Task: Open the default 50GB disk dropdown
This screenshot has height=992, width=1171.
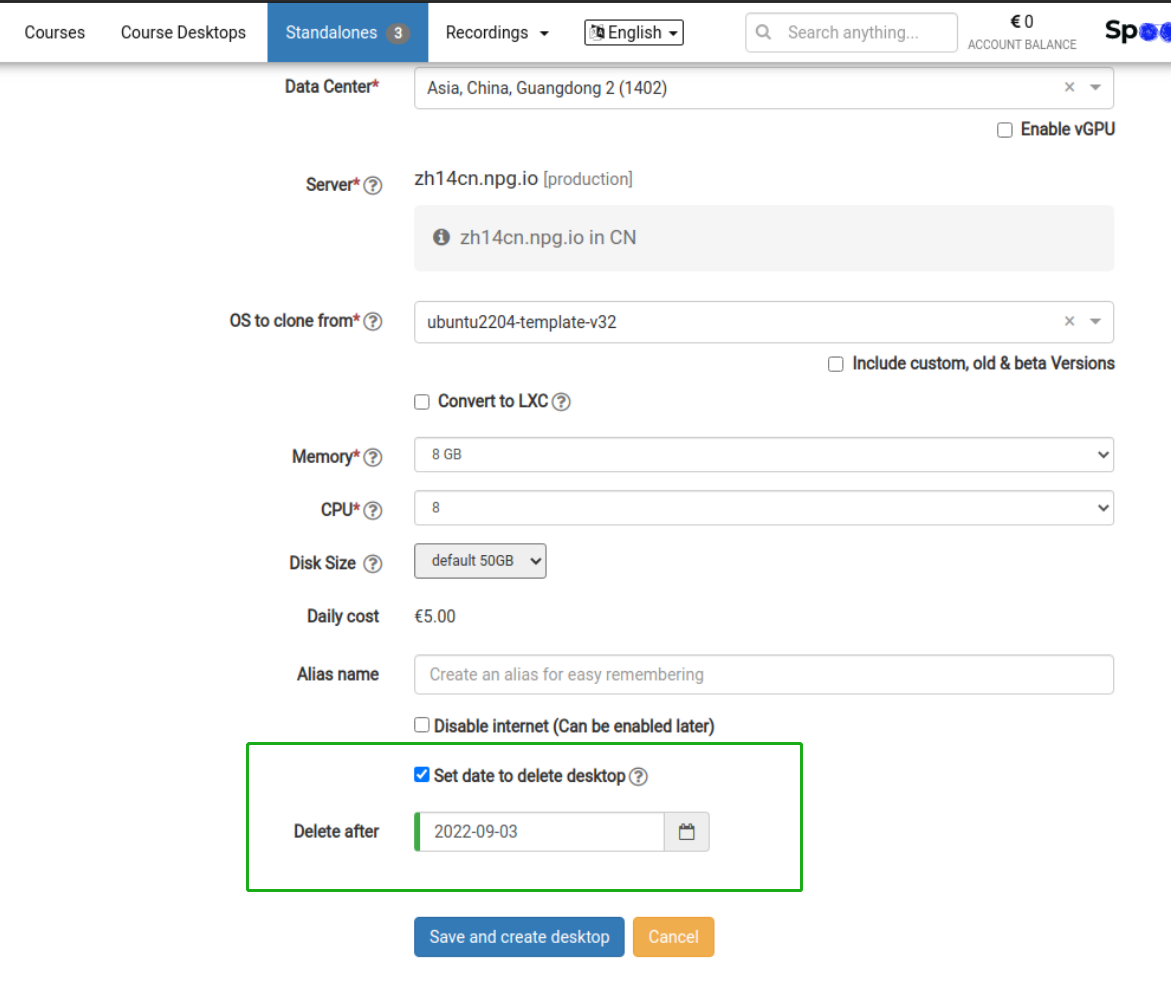Action: (480, 561)
